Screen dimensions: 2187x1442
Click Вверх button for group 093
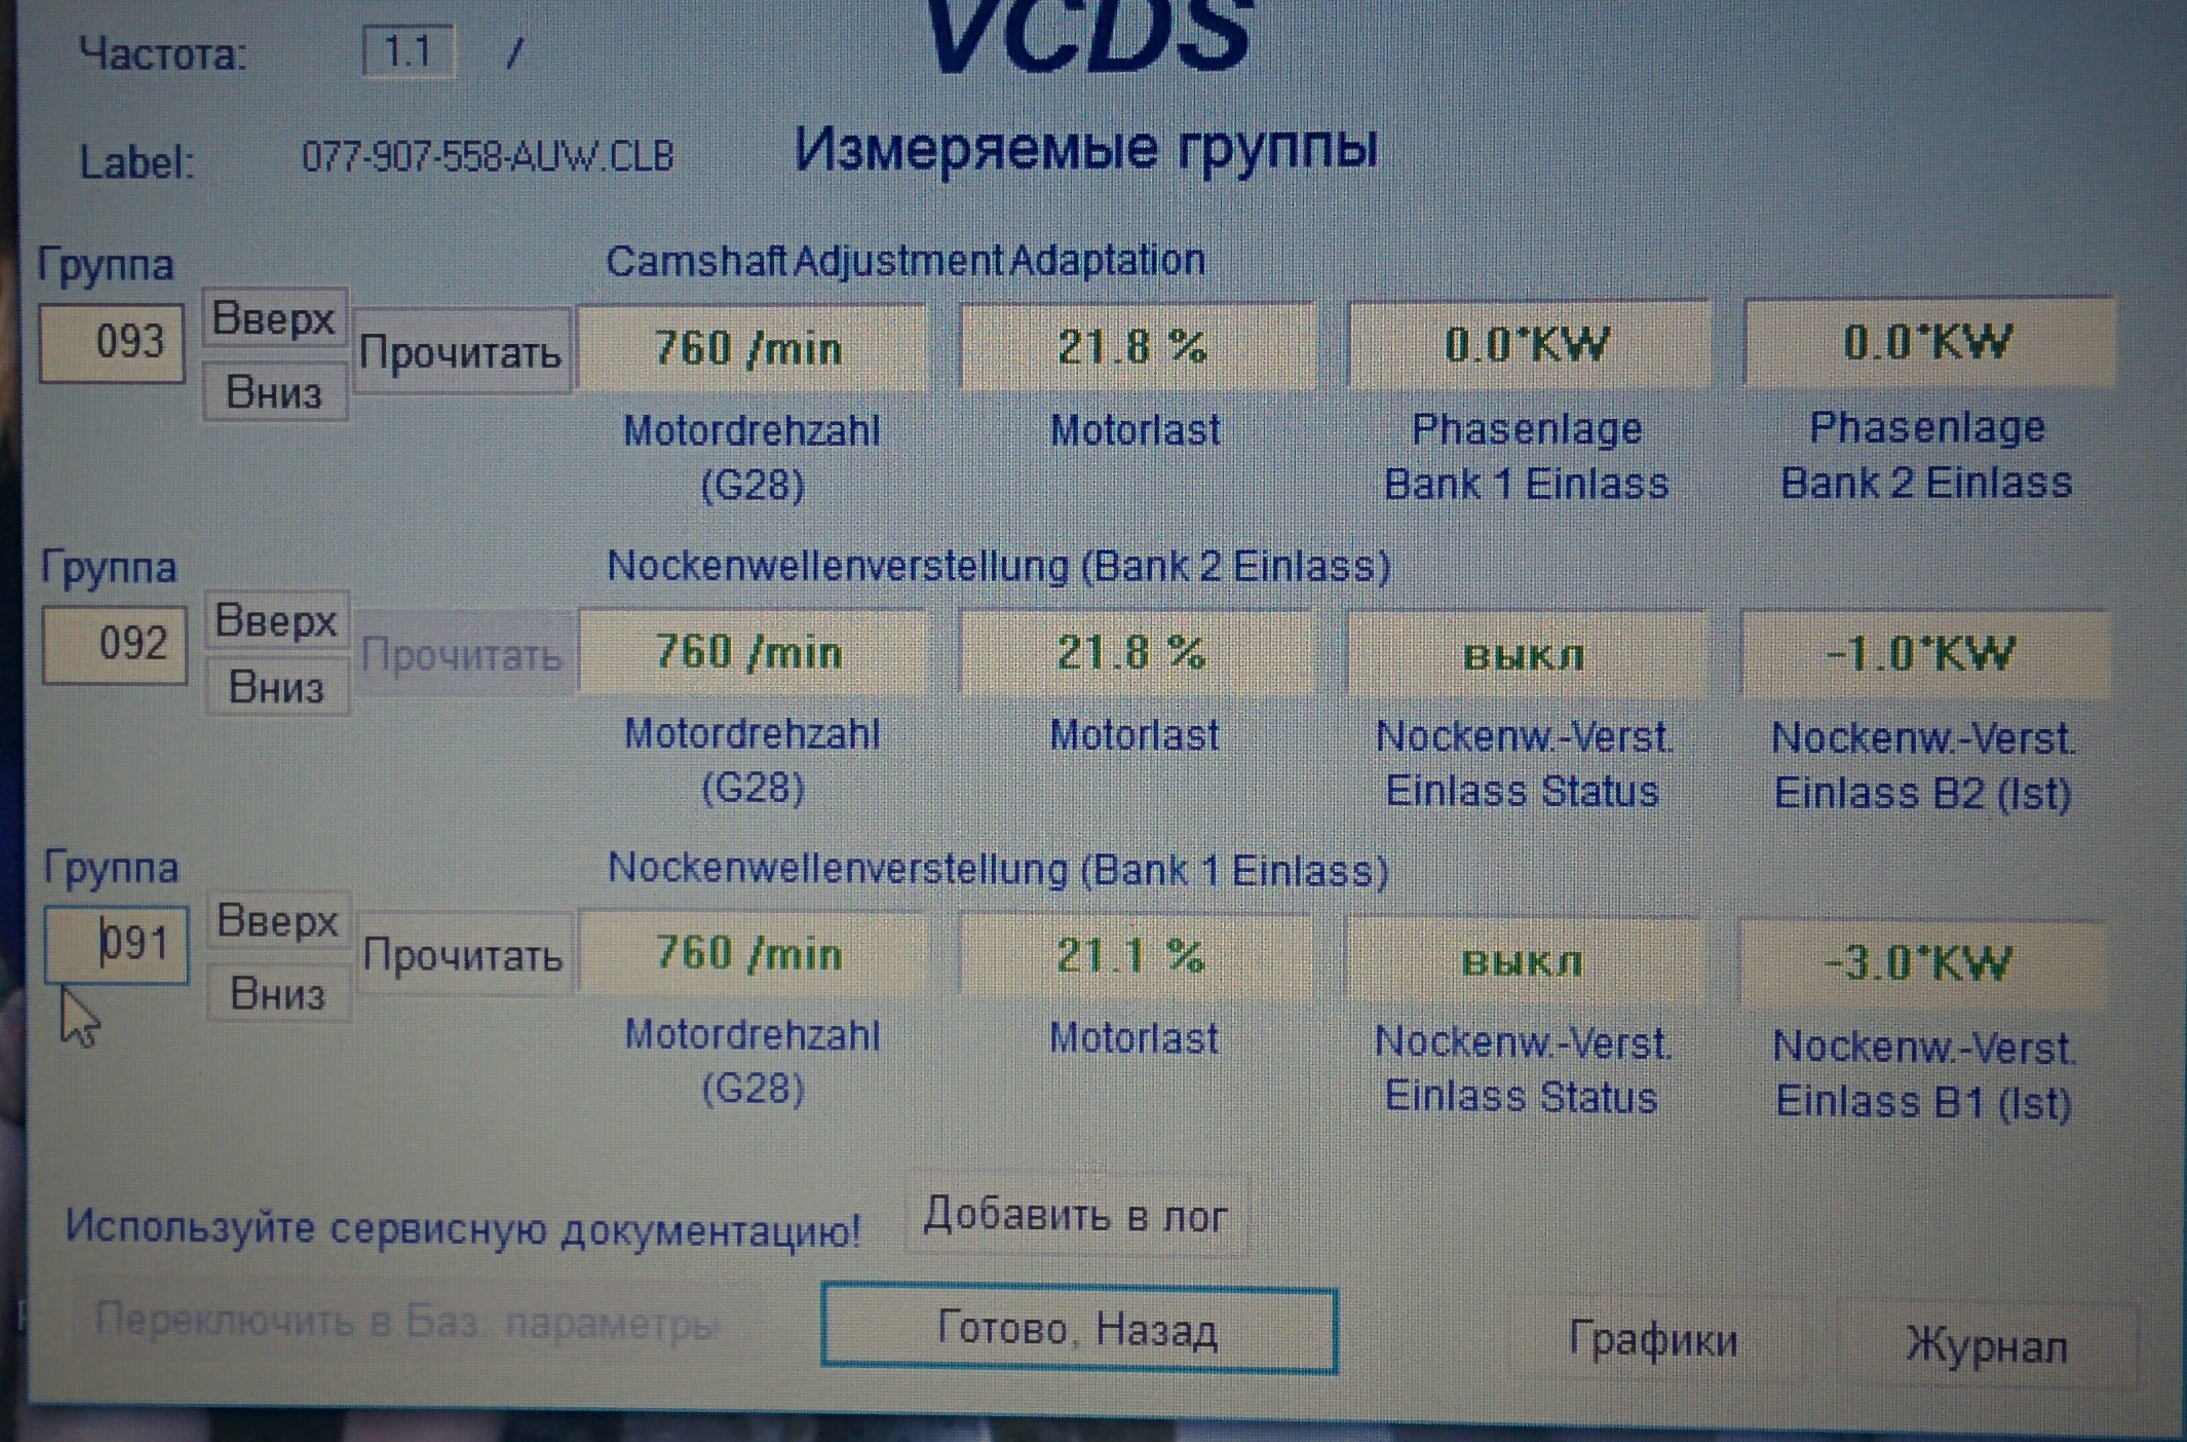click(x=274, y=319)
